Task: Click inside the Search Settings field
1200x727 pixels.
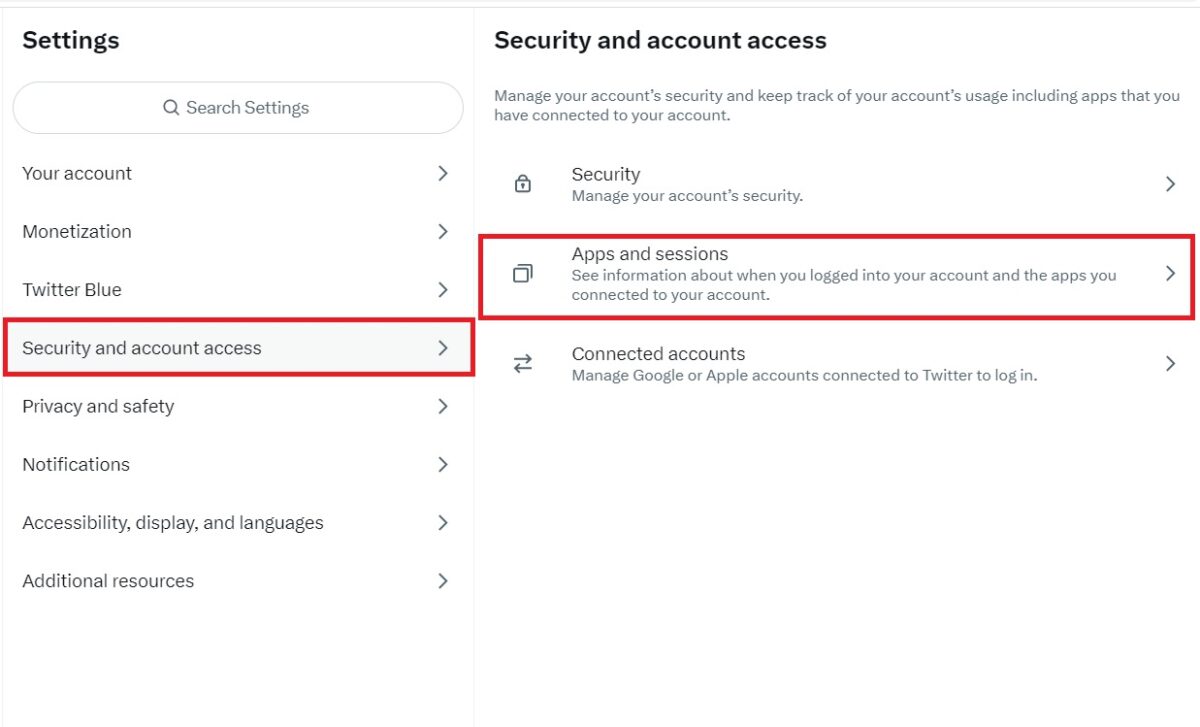Action: (x=238, y=107)
